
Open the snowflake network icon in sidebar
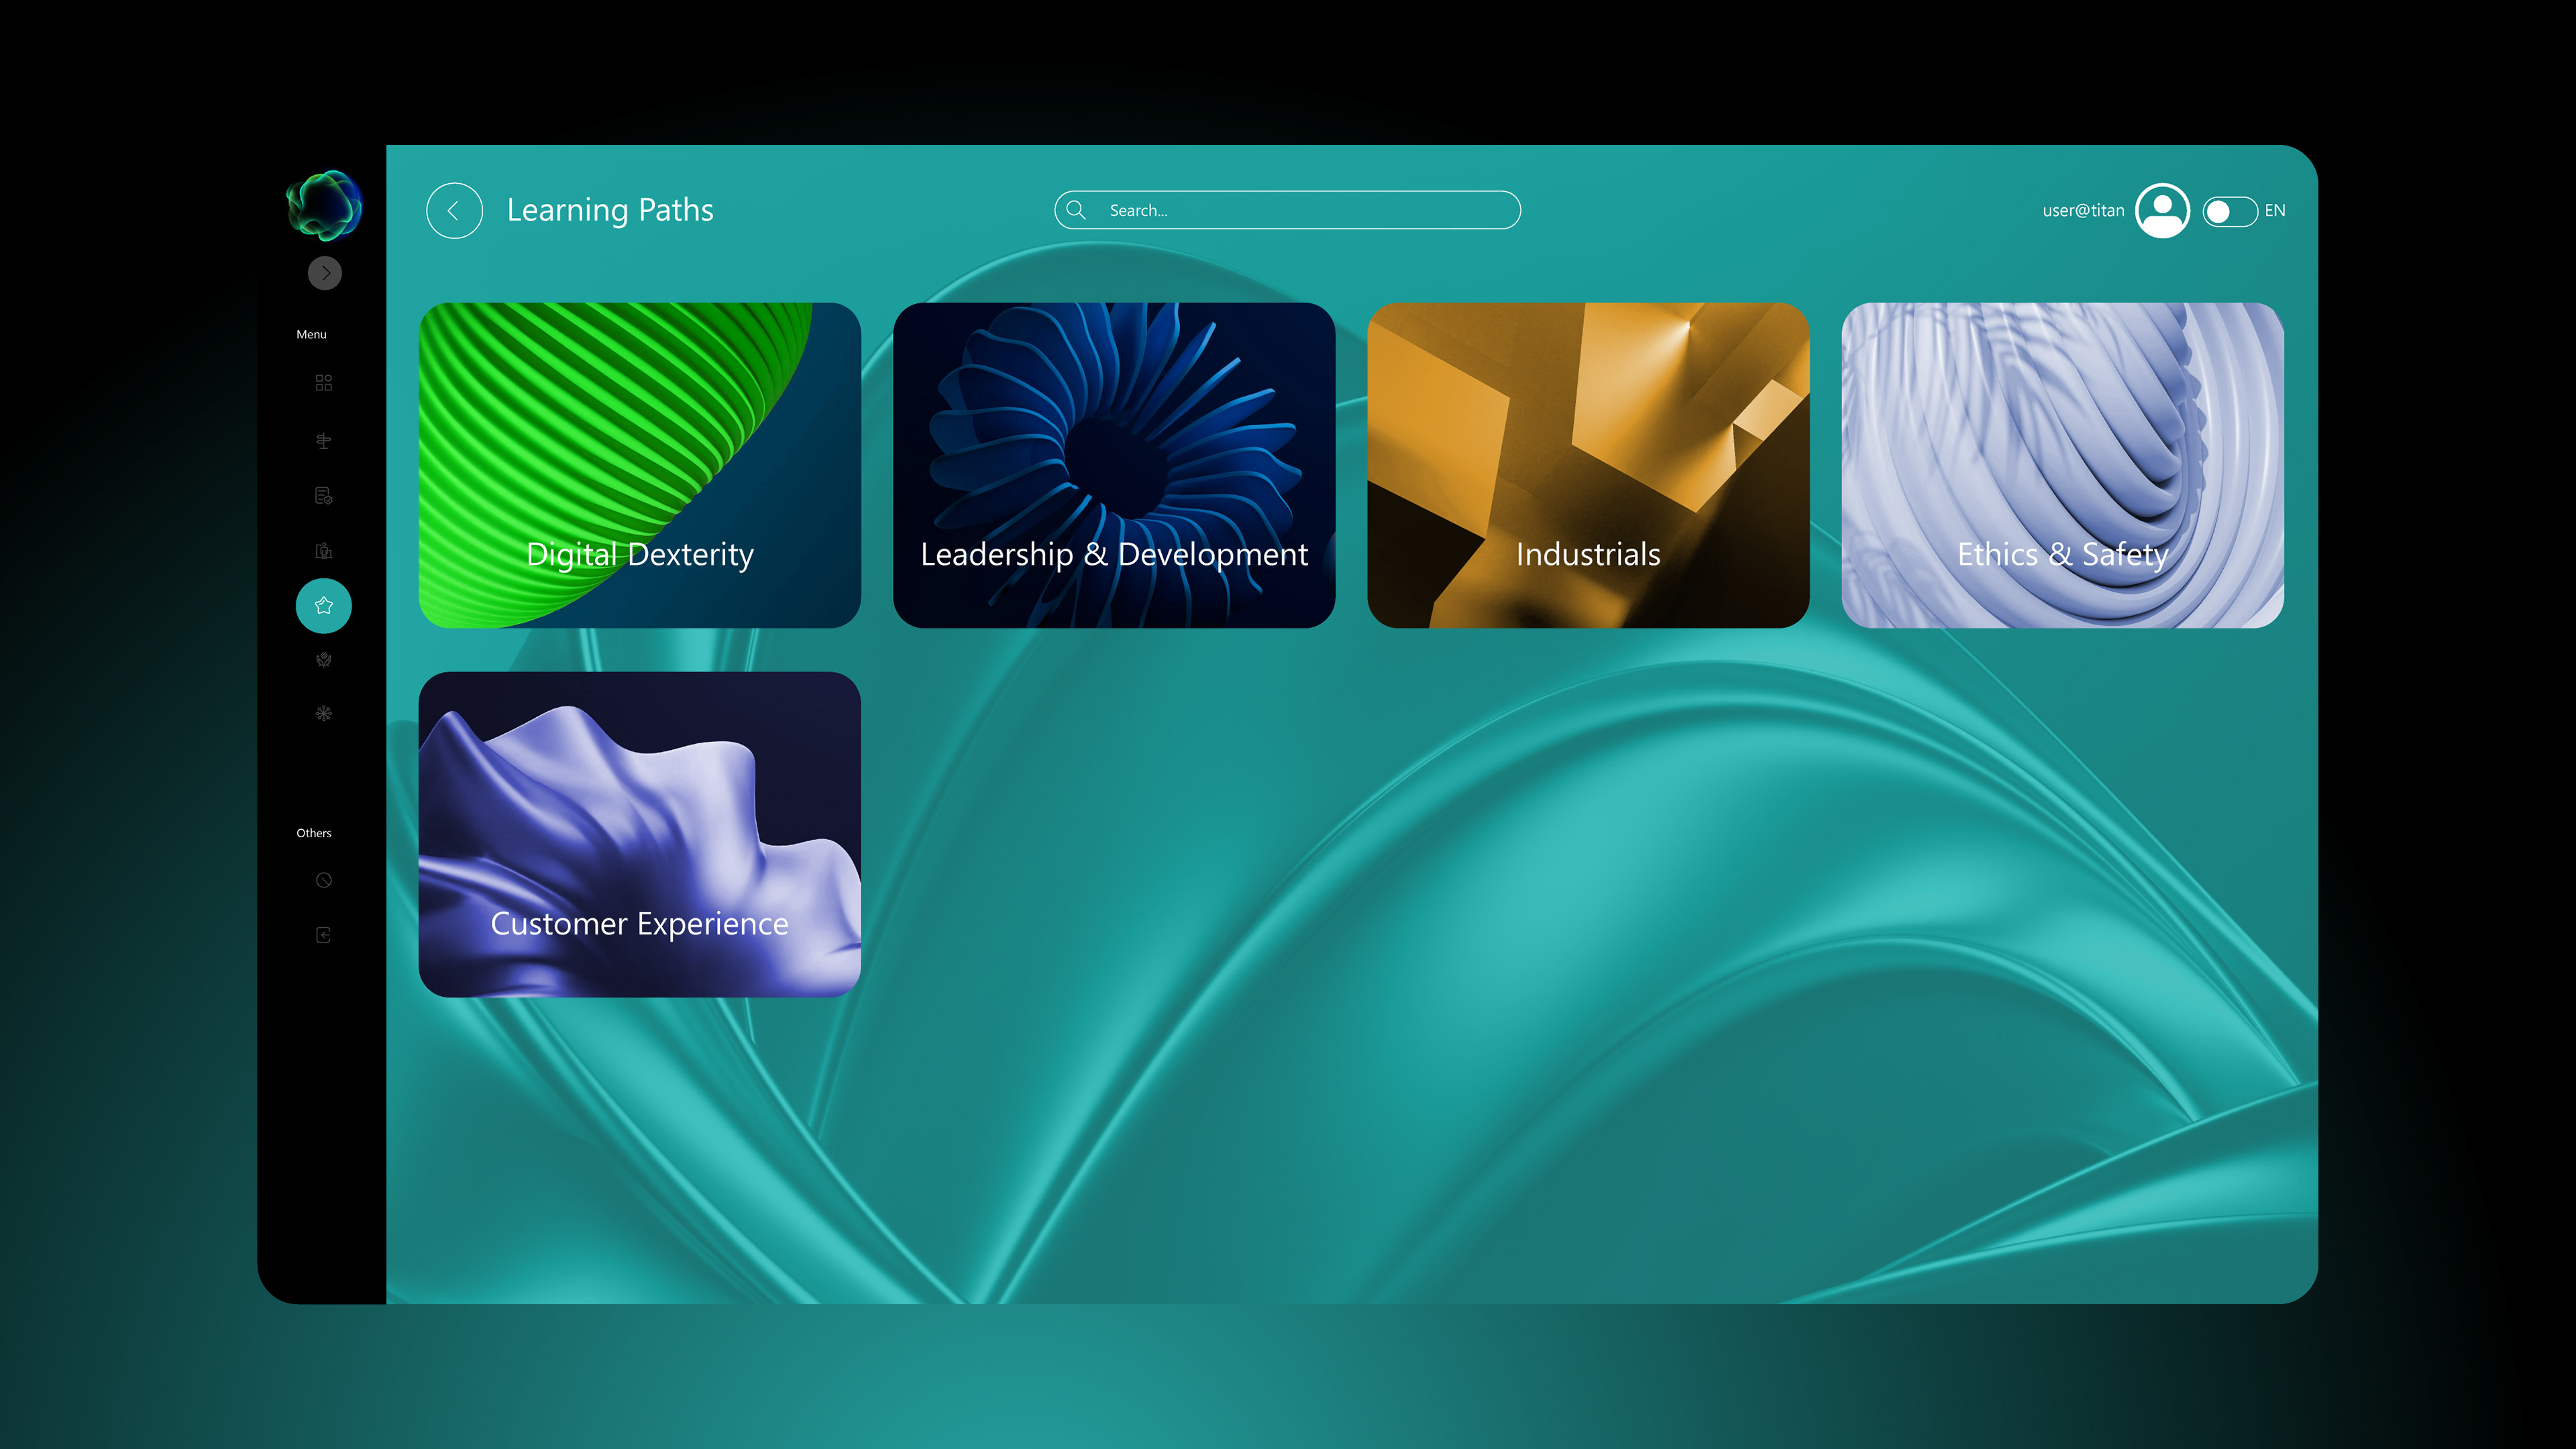pyautogui.click(x=323, y=714)
